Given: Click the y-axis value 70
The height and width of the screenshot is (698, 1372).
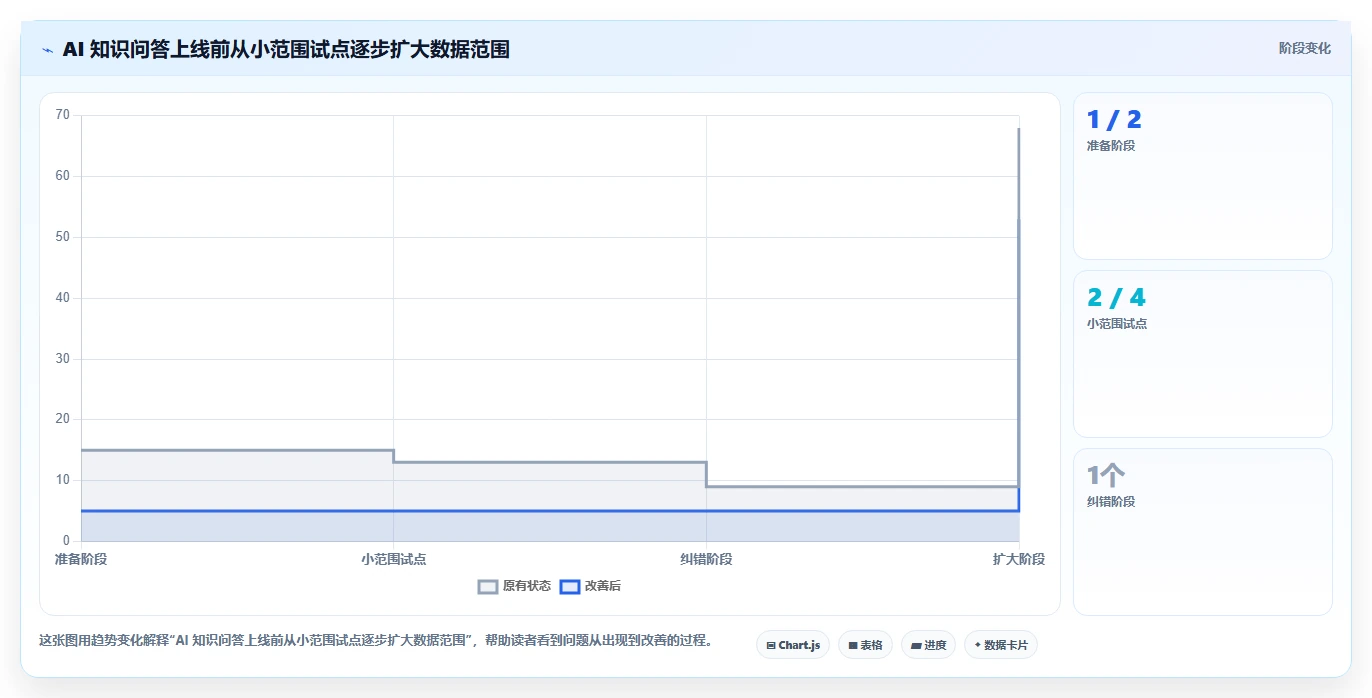Looking at the screenshot, I should click(63, 115).
